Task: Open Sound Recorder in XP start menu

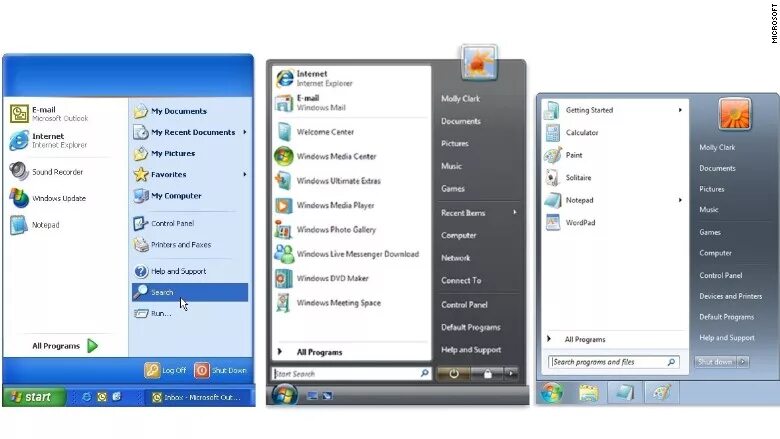Action: 46,172
